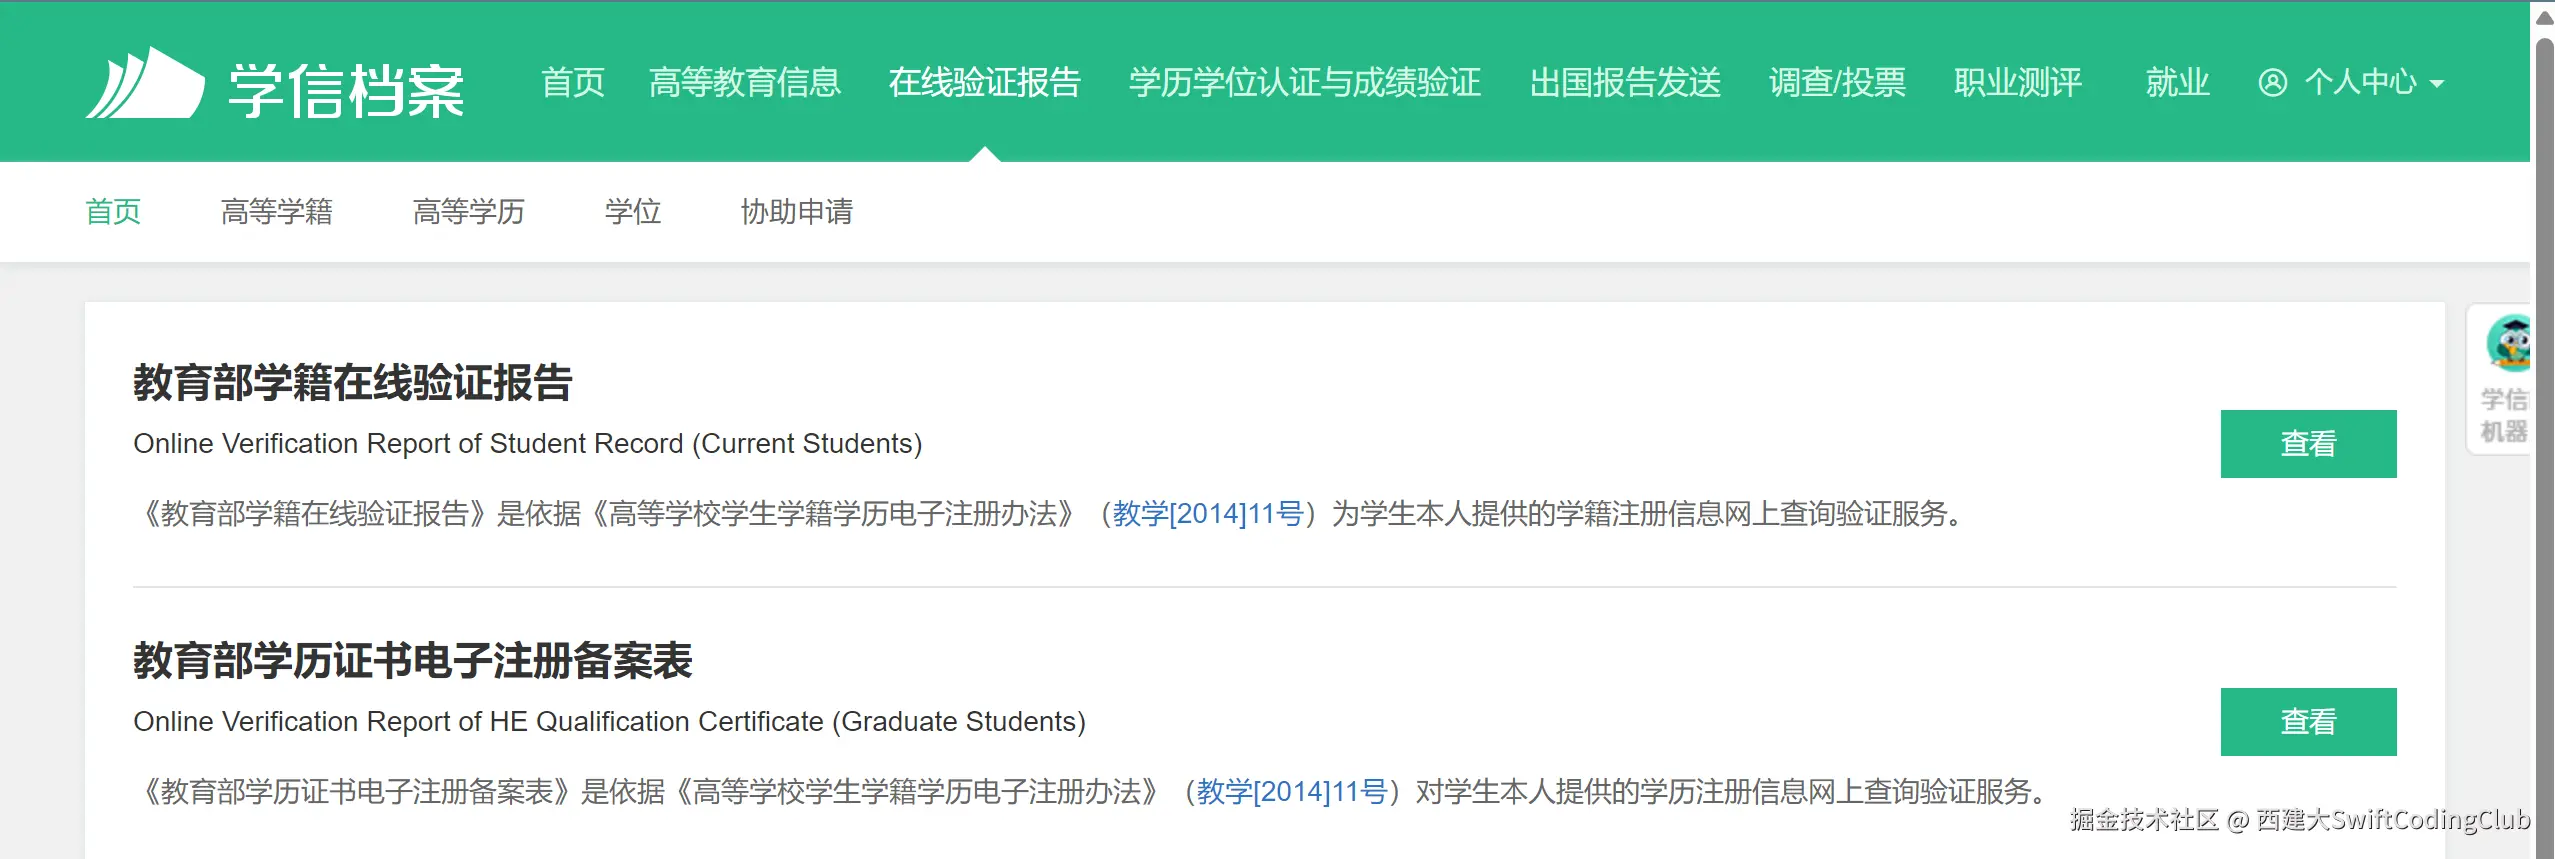Click the 学信档案 logo icon
The image size is (2555, 859).
tap(145, 84)
